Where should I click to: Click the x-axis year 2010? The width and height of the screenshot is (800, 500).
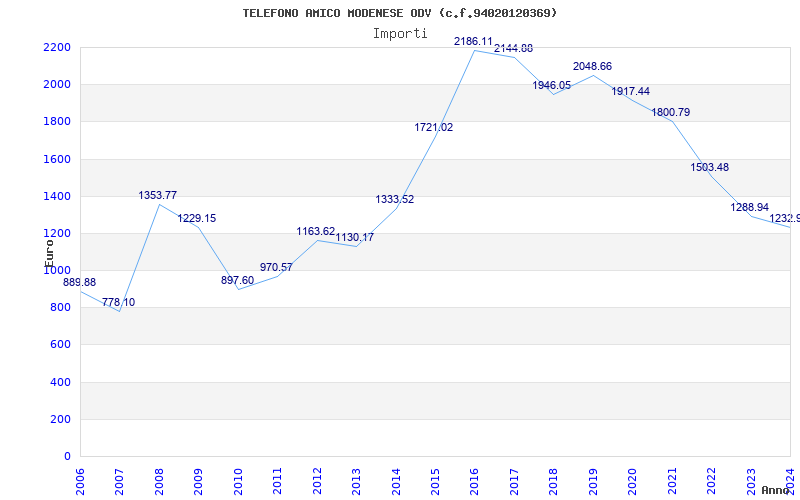click(238, 482)
